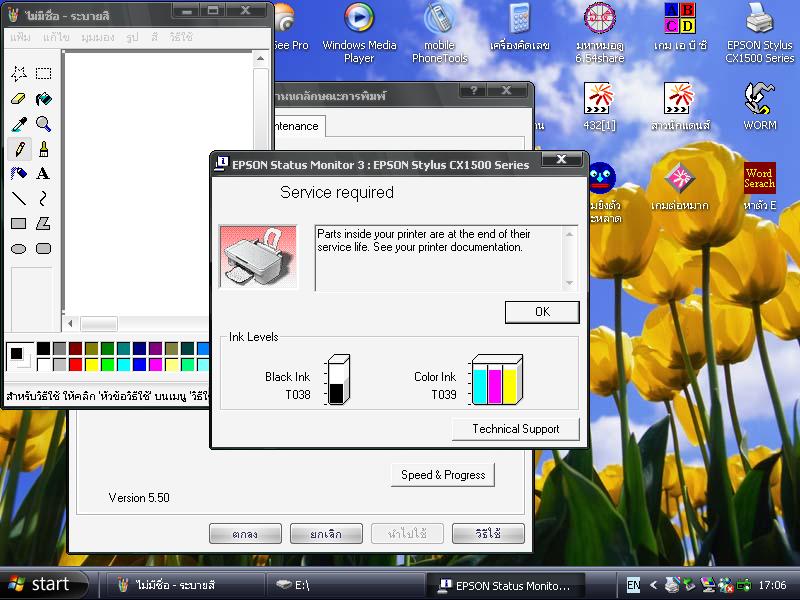Open the วิธีใช้ menu in Paint
Image resolution: width=800 pixels, height=600 pixels.
(x=181, y=37)
